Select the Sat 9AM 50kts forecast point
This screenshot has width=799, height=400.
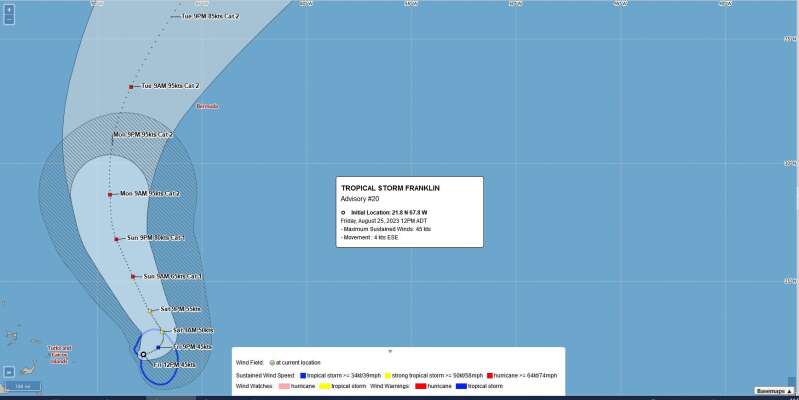click(x=162, y=331)
